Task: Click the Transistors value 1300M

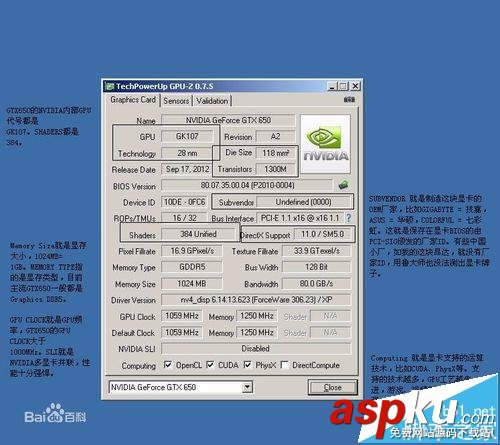Action: point(275,169)
